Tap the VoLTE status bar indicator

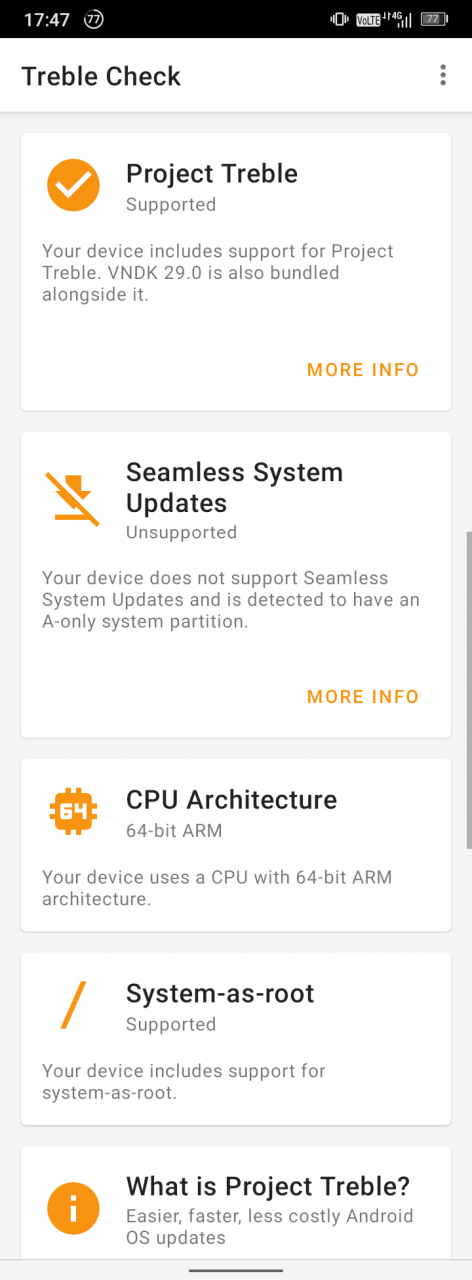click(368, 19)
